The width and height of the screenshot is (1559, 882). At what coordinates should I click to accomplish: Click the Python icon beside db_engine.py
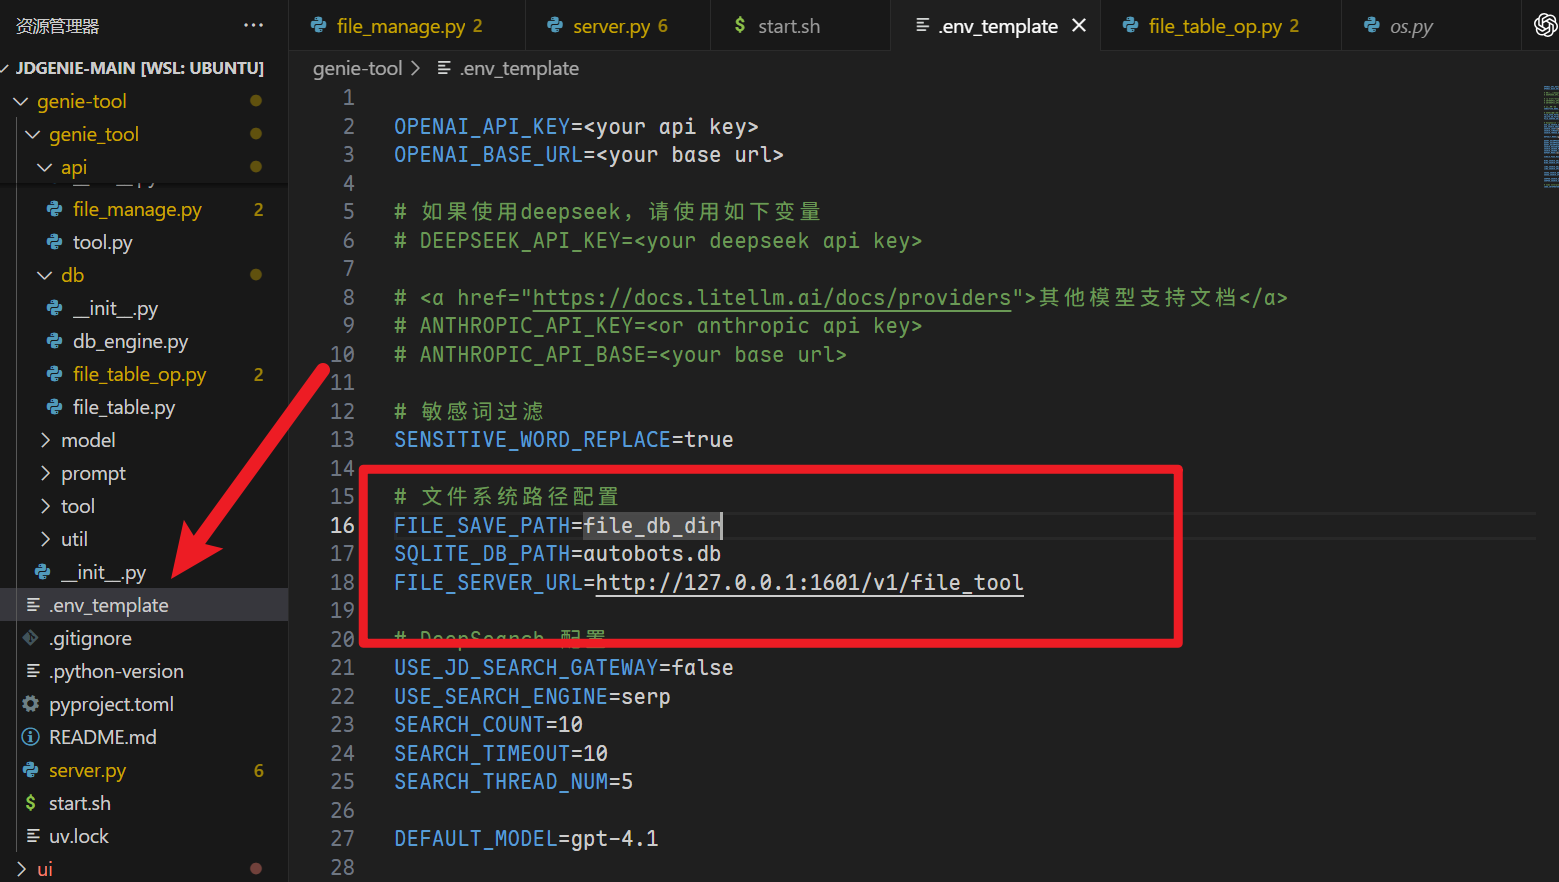pyautogui.click(x=55, y=341)
